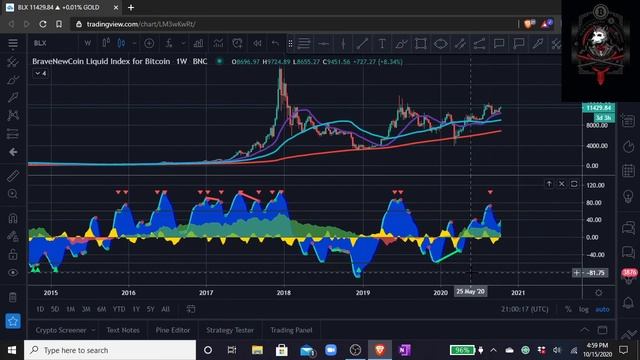Toggle auto scale mode
640x360 pixels.
(602, 309)
